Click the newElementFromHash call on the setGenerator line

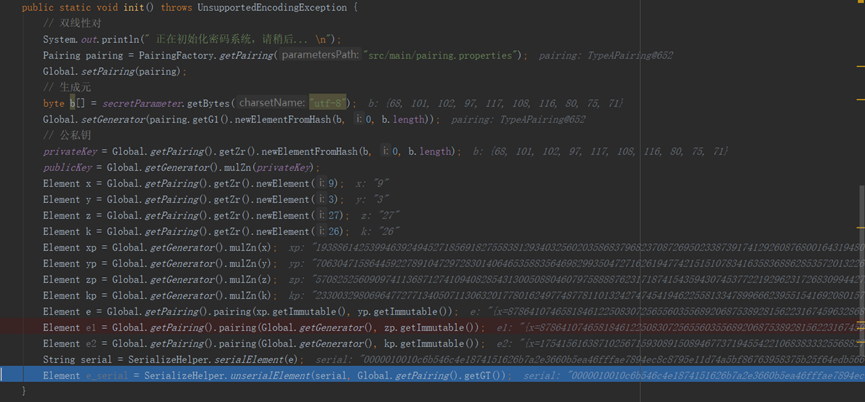click(283, 120)
